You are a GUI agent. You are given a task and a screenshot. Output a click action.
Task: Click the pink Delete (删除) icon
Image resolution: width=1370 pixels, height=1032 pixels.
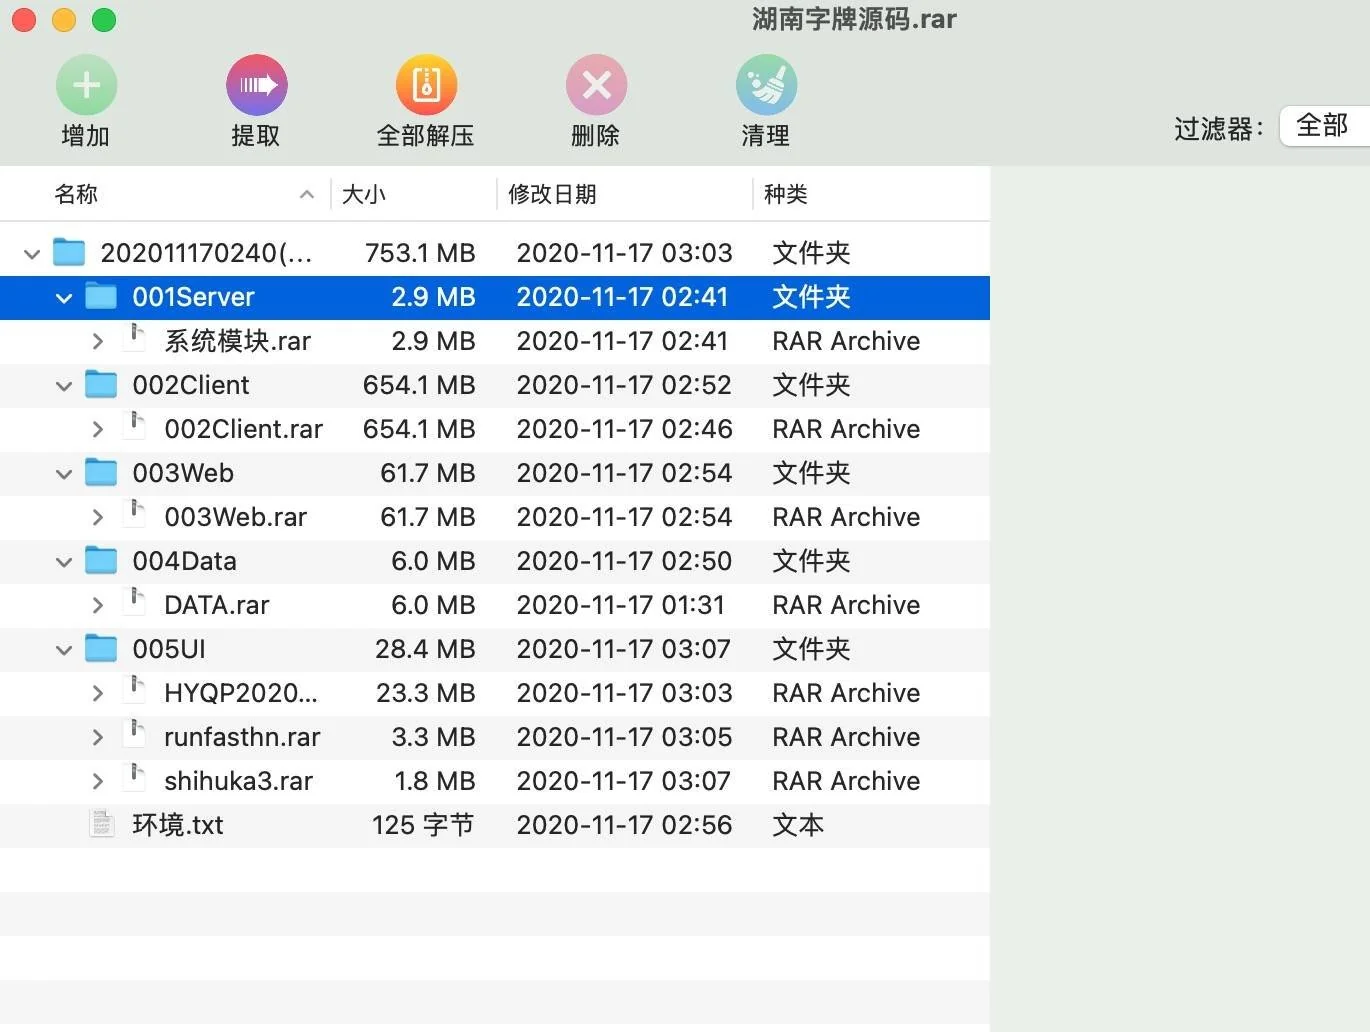click(x=596, y=85)
